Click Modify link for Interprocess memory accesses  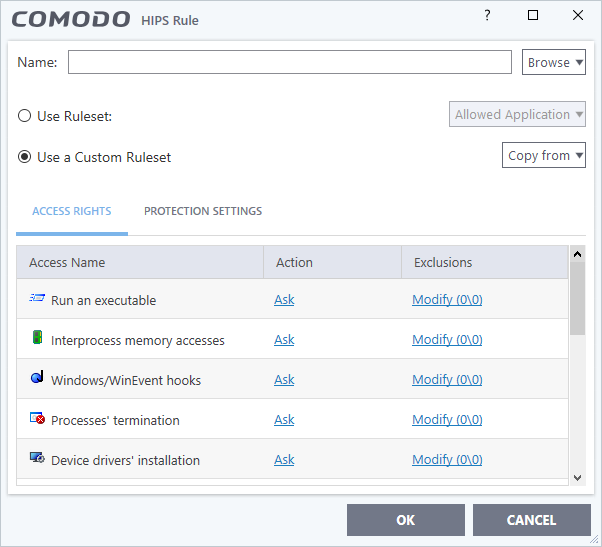447,340
